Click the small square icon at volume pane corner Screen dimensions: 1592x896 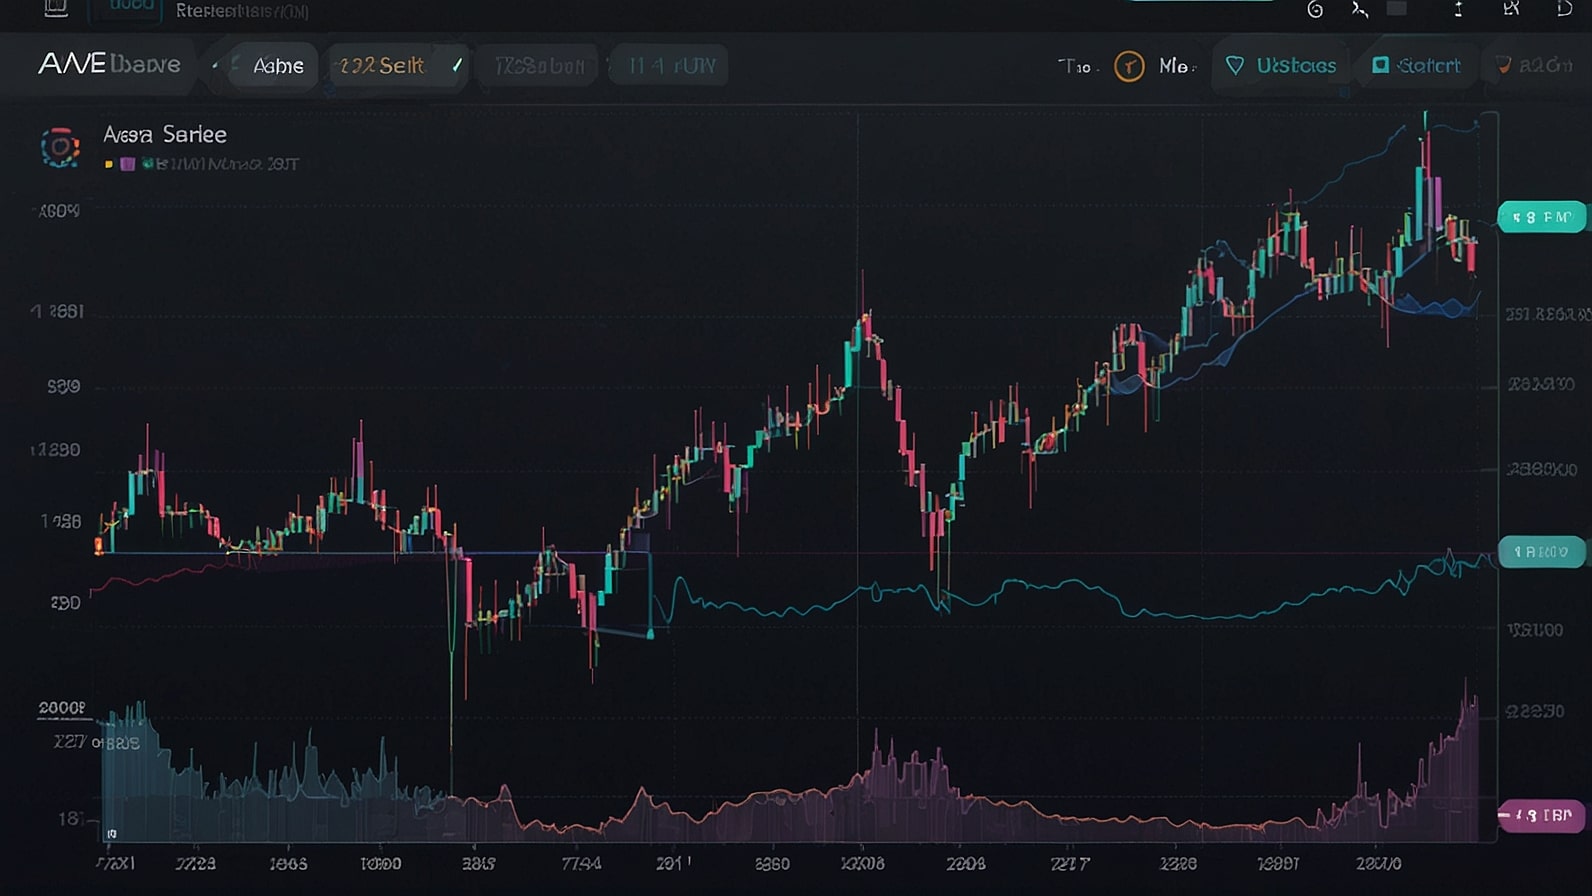click(111, 833)
